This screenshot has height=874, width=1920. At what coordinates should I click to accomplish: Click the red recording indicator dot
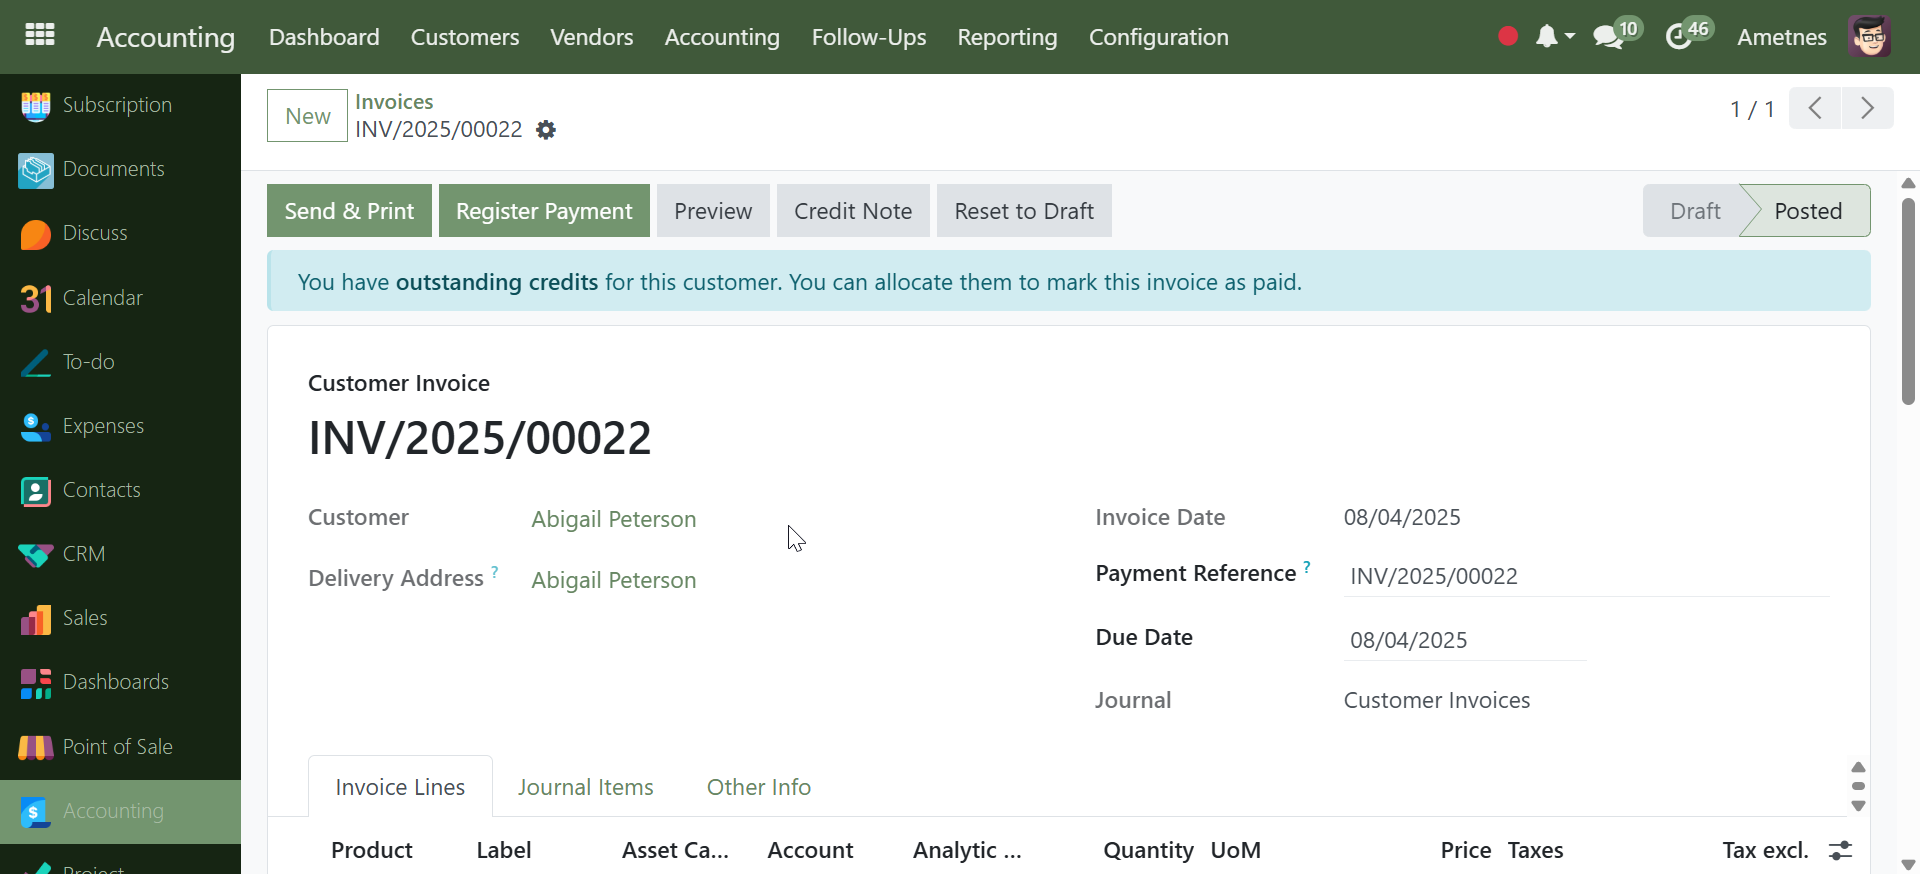click(1508, 37)
